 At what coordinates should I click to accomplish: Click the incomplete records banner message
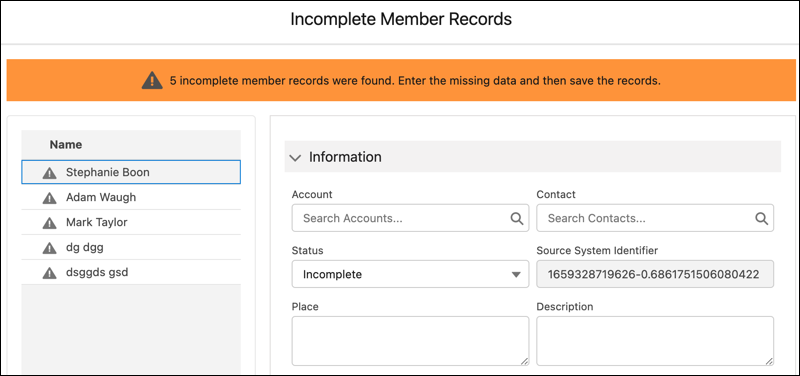click(x=415, y=81)
